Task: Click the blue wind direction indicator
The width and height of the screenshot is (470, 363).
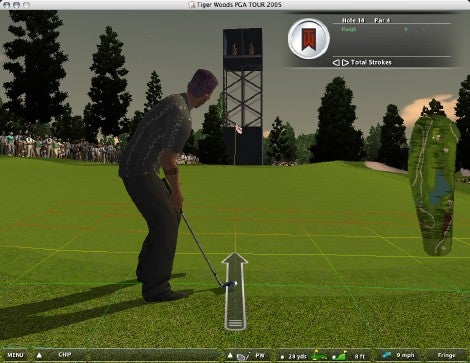Action: coord(387,355)
